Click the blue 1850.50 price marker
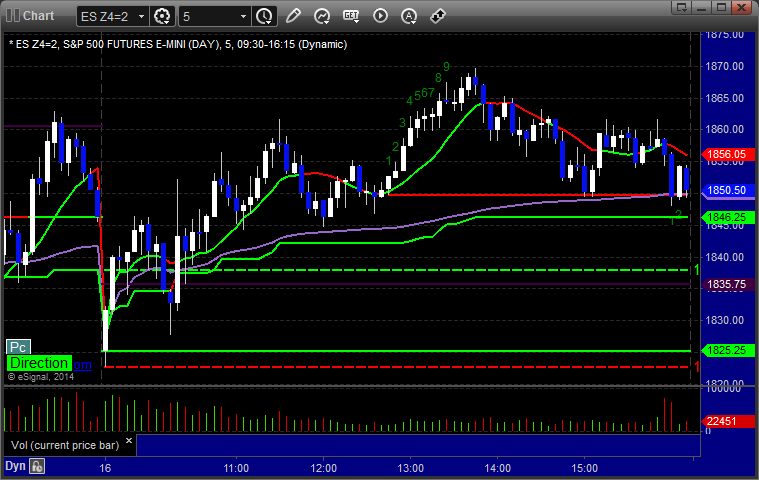This screenshot has width=759, height=480. pos(728,190)
